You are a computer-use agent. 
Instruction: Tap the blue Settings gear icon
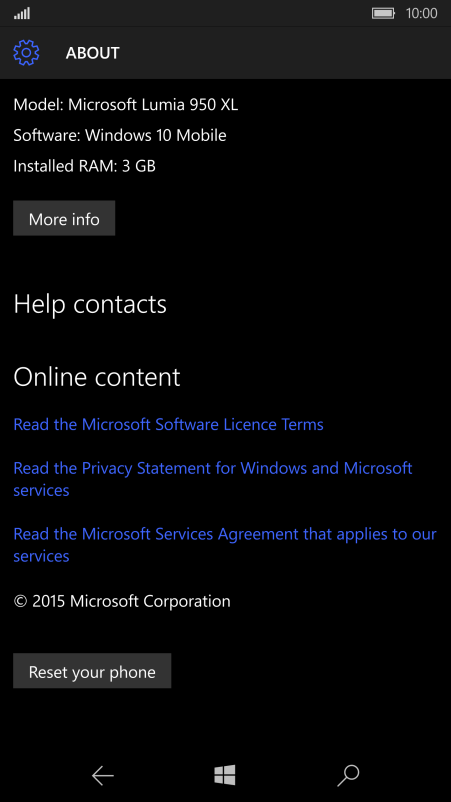coord(26,53)
